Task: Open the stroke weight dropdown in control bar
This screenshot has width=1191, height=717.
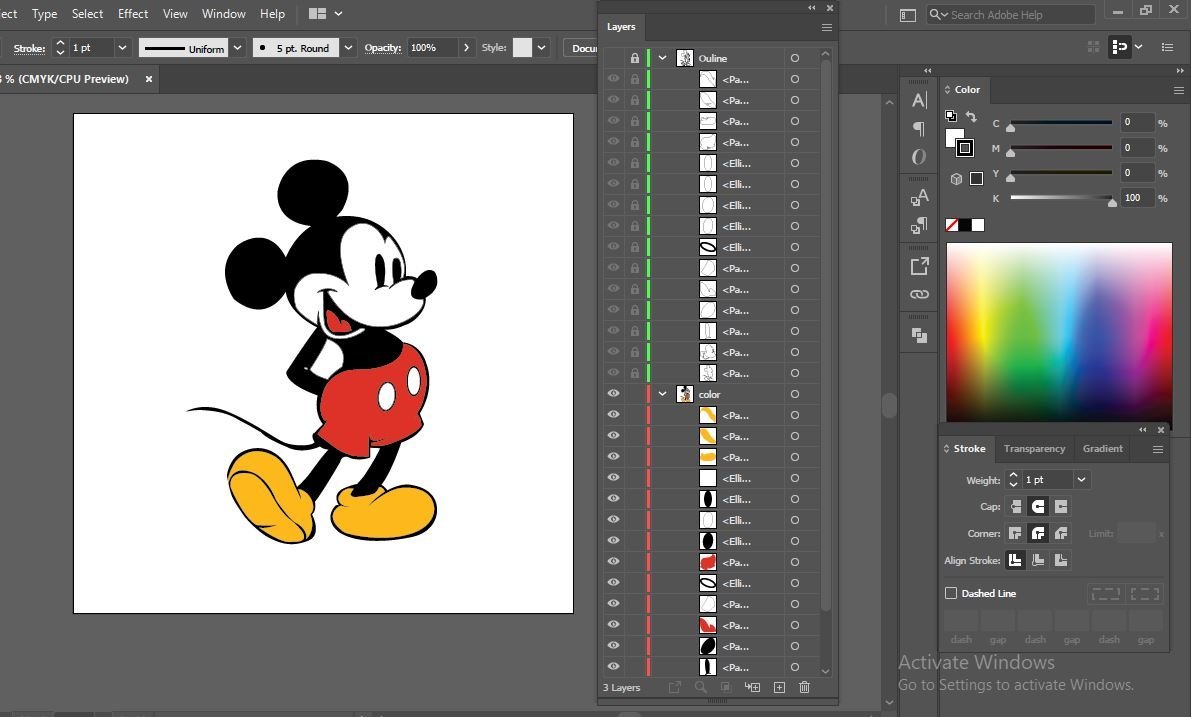Action: (x=122, y=48)
